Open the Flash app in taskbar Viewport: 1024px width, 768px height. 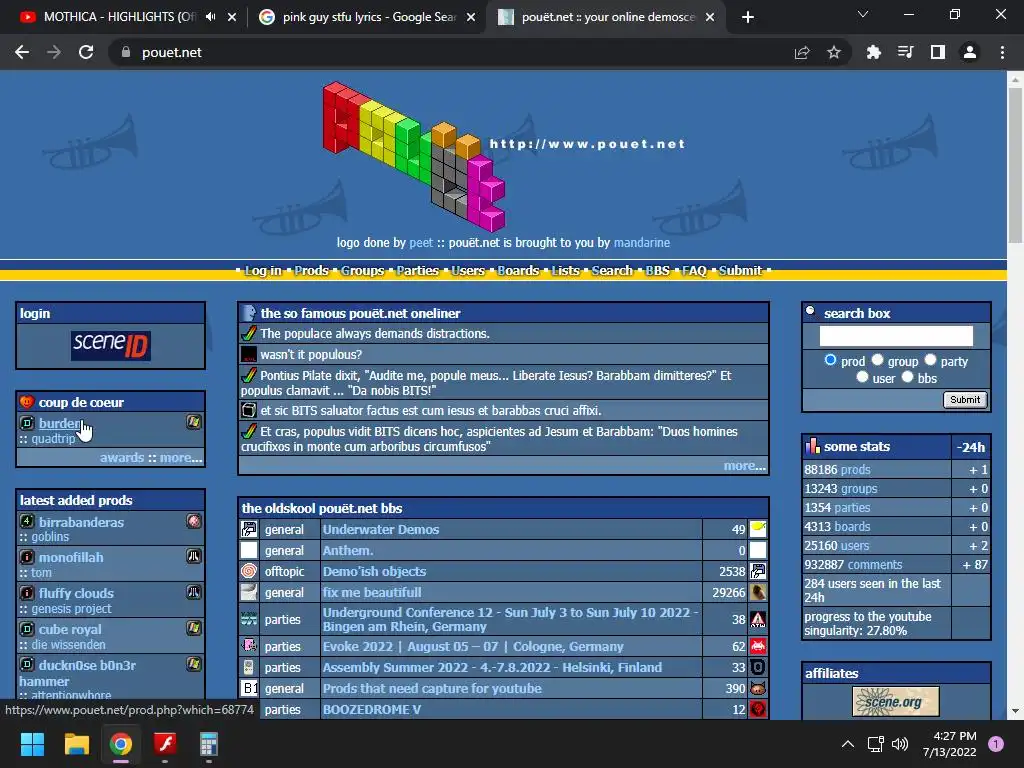pyautogui.click(x=165, y=744)
